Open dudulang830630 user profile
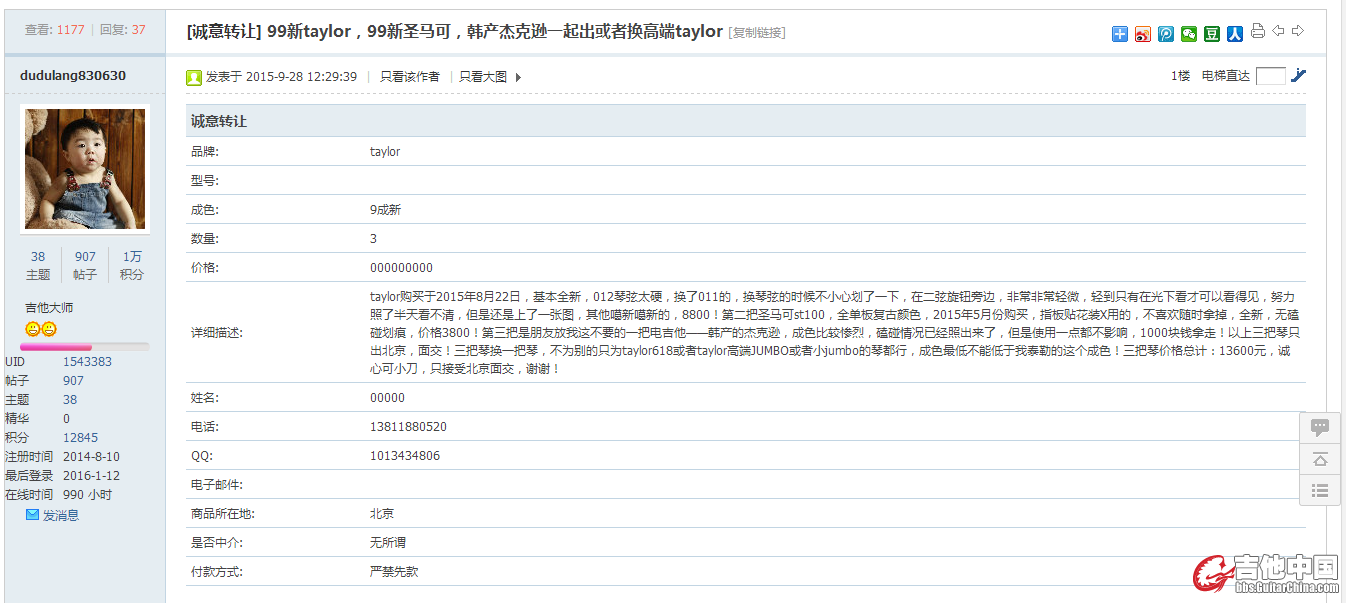Image resolution: width=1346 pixels, height=603 pixels. [73, 75]
